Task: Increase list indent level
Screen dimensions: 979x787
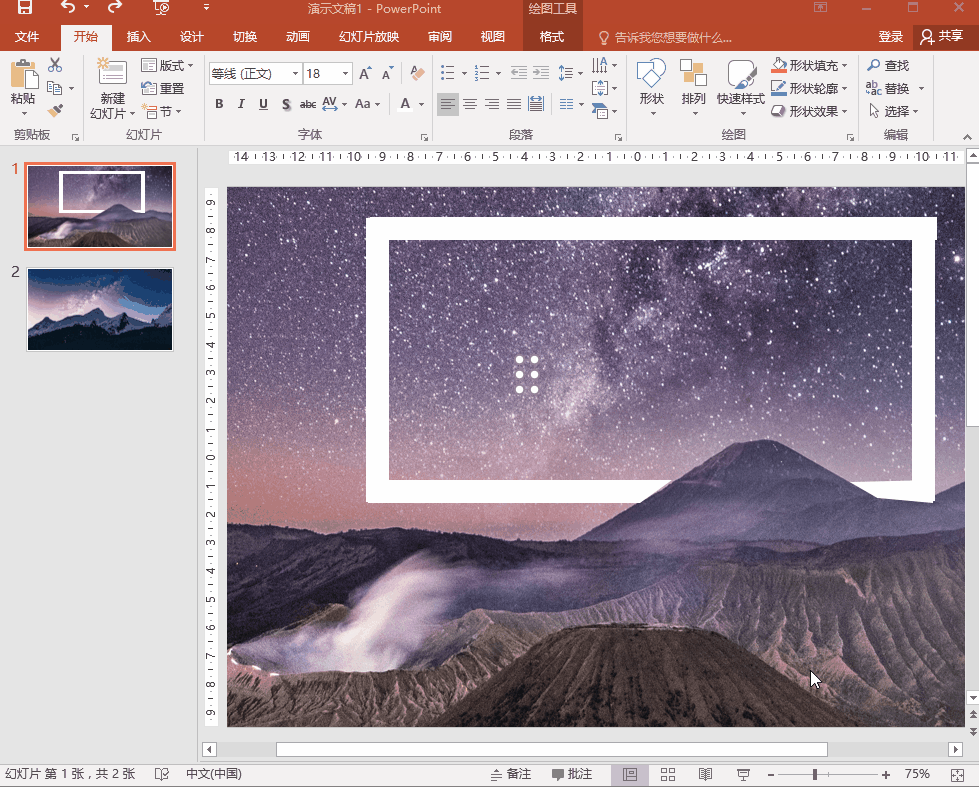Action: pyautogui.click(x=541, y=73)
